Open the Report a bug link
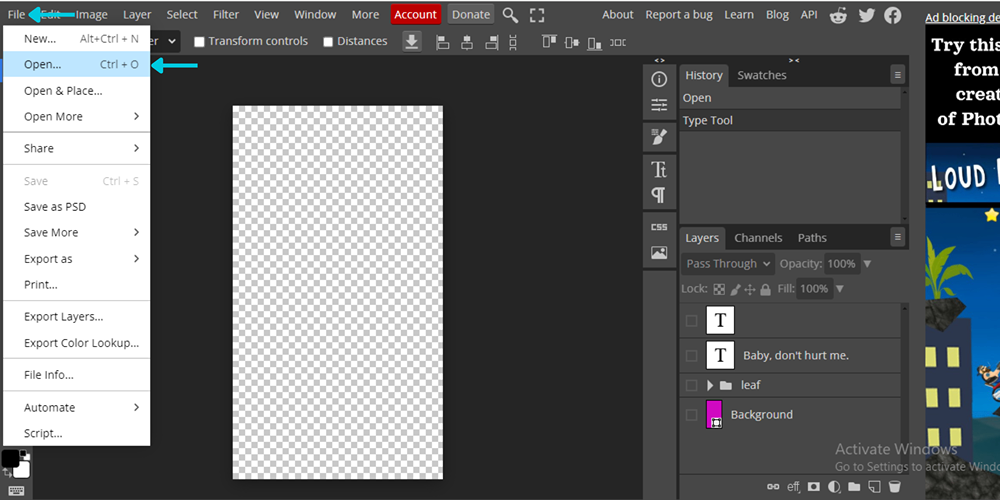1000x500 pixels. pos(678,15)
